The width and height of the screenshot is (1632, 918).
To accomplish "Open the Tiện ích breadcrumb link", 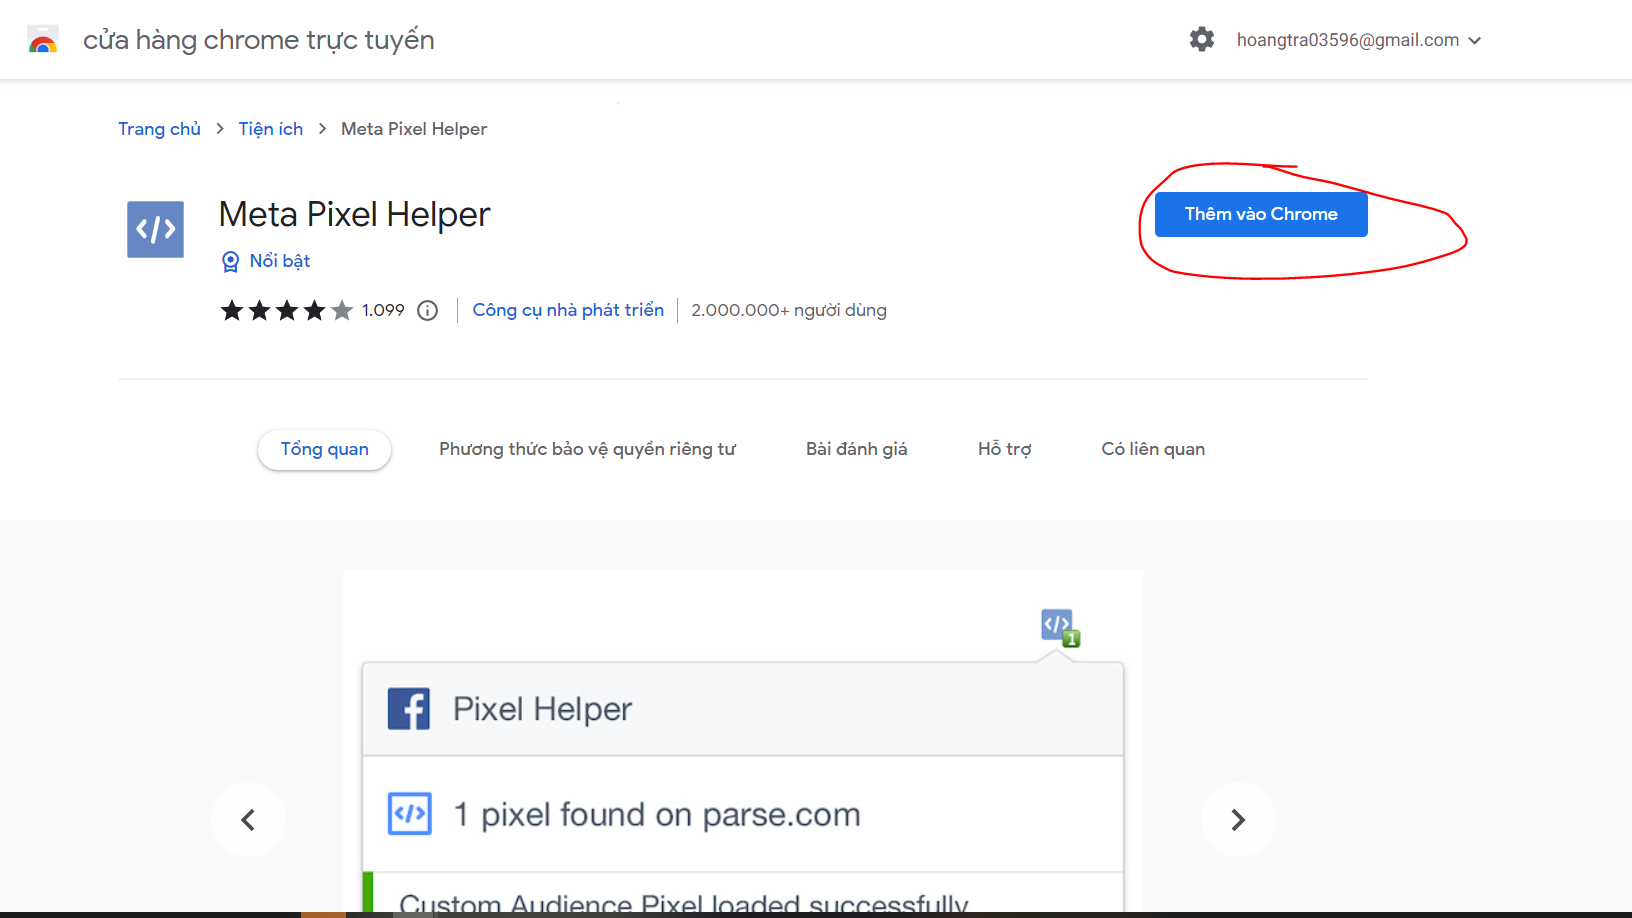I will tap(270, 129).
